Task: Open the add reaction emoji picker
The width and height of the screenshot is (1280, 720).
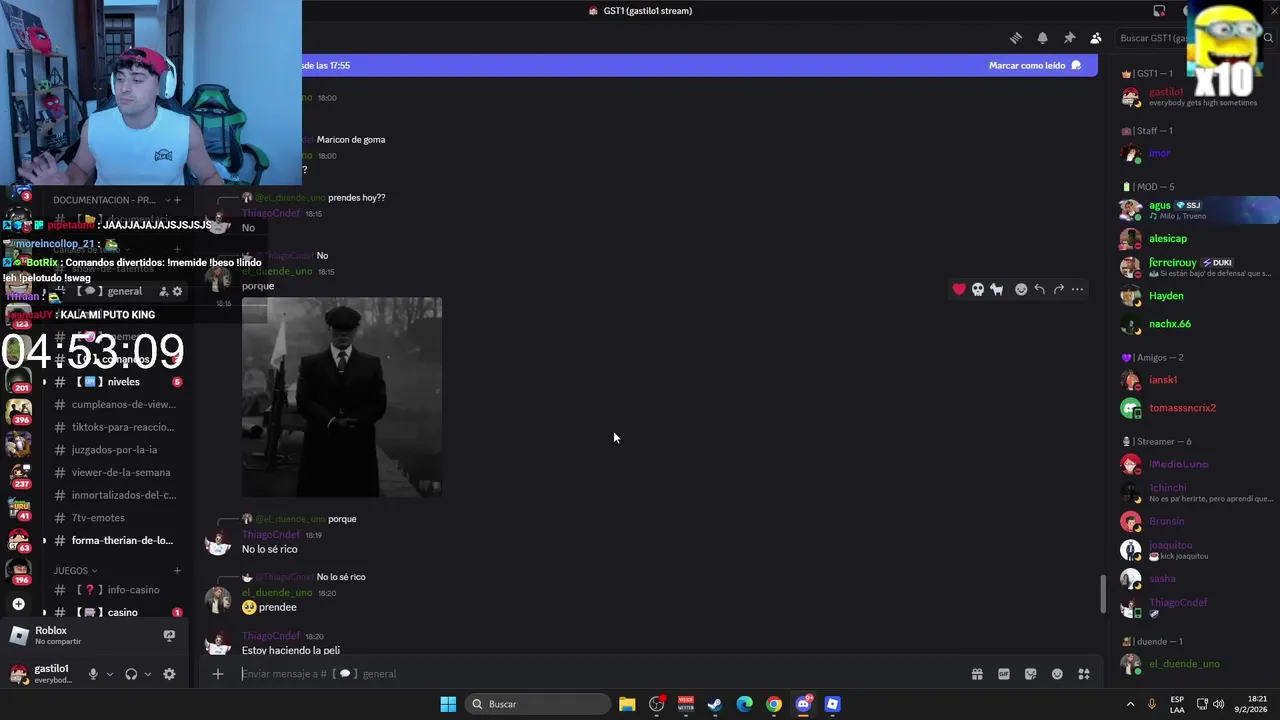Action: pos(1021,289)
